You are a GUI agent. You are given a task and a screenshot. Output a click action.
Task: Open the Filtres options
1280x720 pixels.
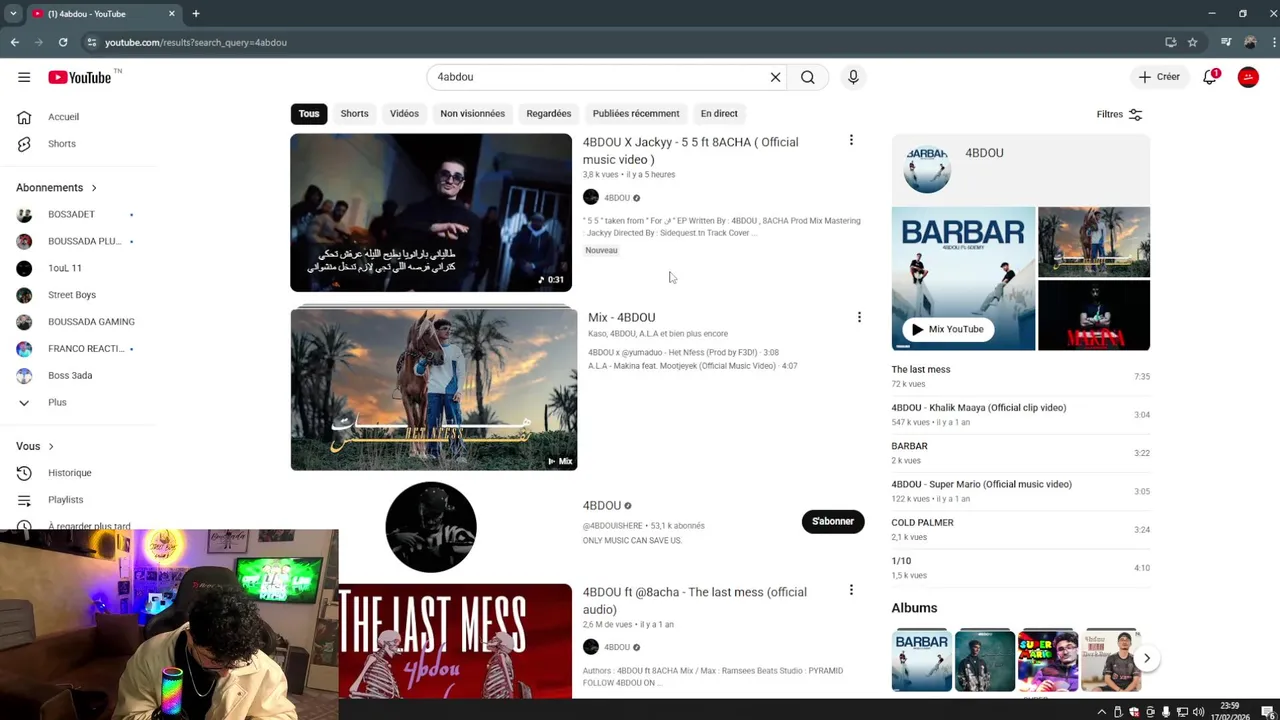tap(1119, 114)
